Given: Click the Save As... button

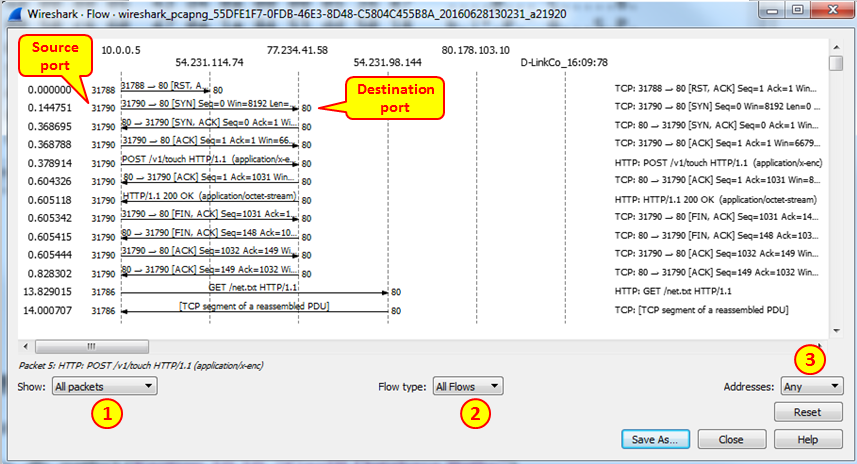Looking at the screenshot, I should click(x=655, y=439).
